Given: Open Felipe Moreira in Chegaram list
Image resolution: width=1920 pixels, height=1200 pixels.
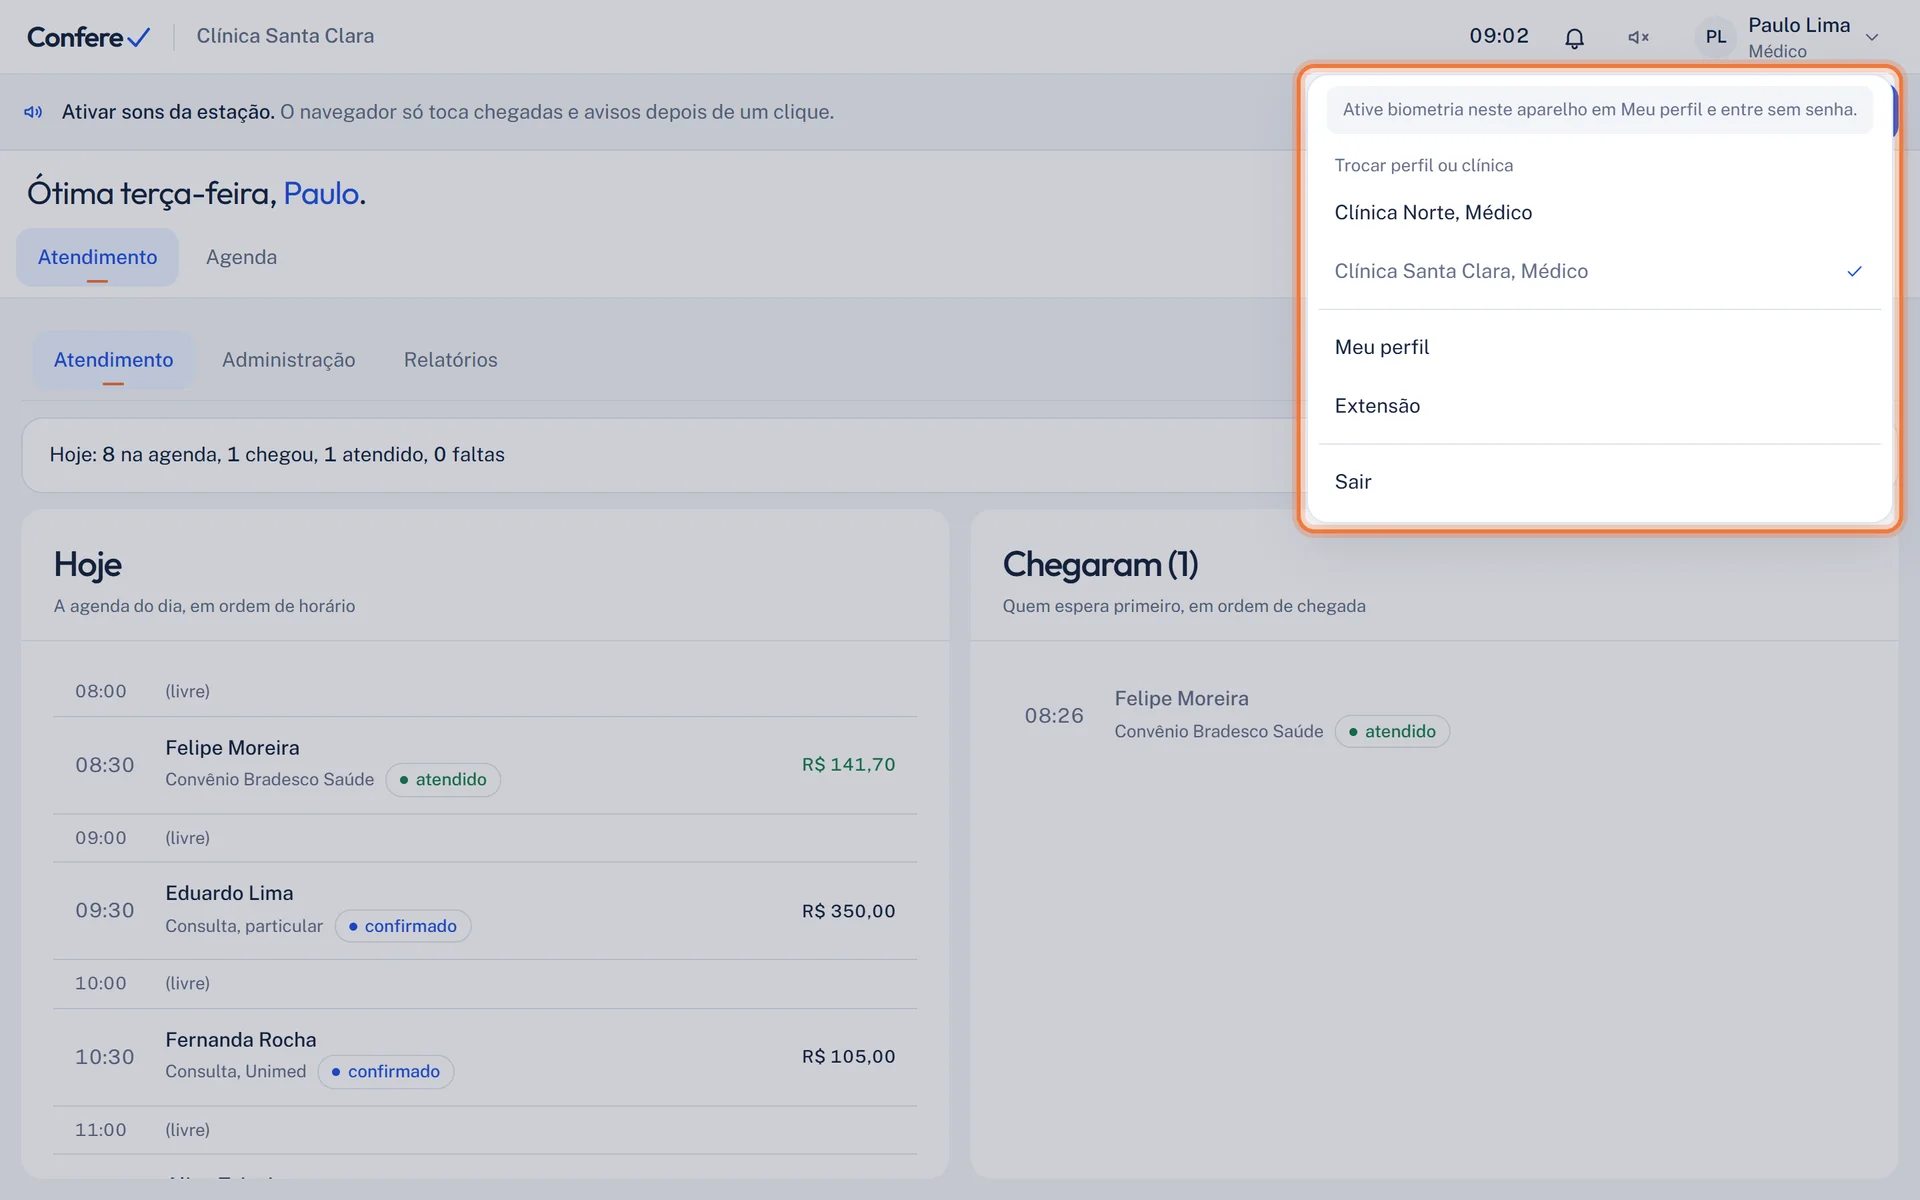Looking at the screenshot, I should [x=1434, y=715].
